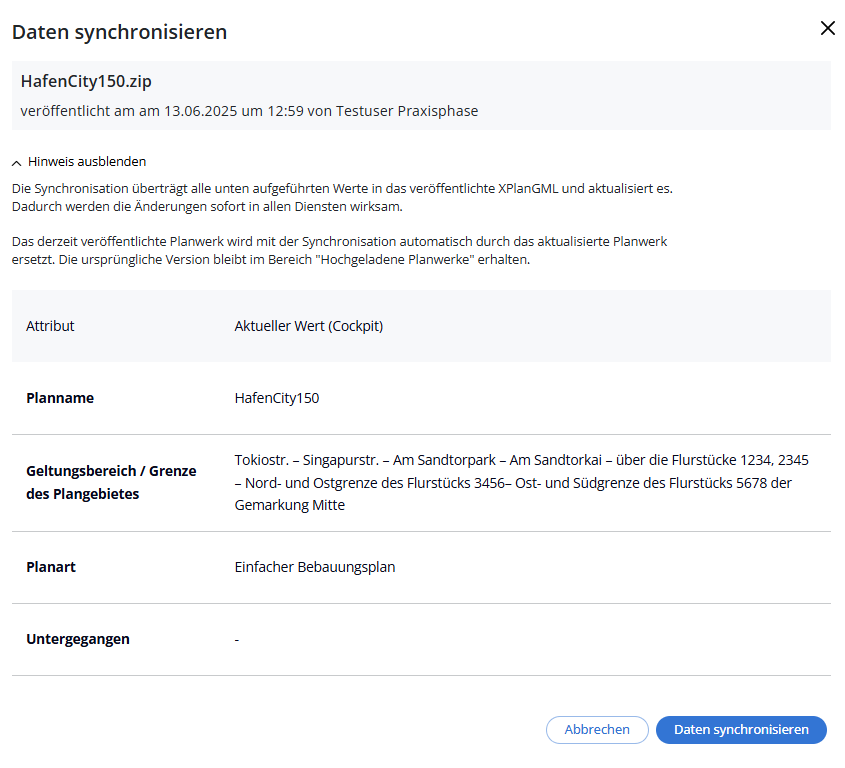Viewport: 845px width, 768px height.
Task: Click the hint paragraph mentioning 'Hochgeladene Planwerke'
Action: (338, 251)
